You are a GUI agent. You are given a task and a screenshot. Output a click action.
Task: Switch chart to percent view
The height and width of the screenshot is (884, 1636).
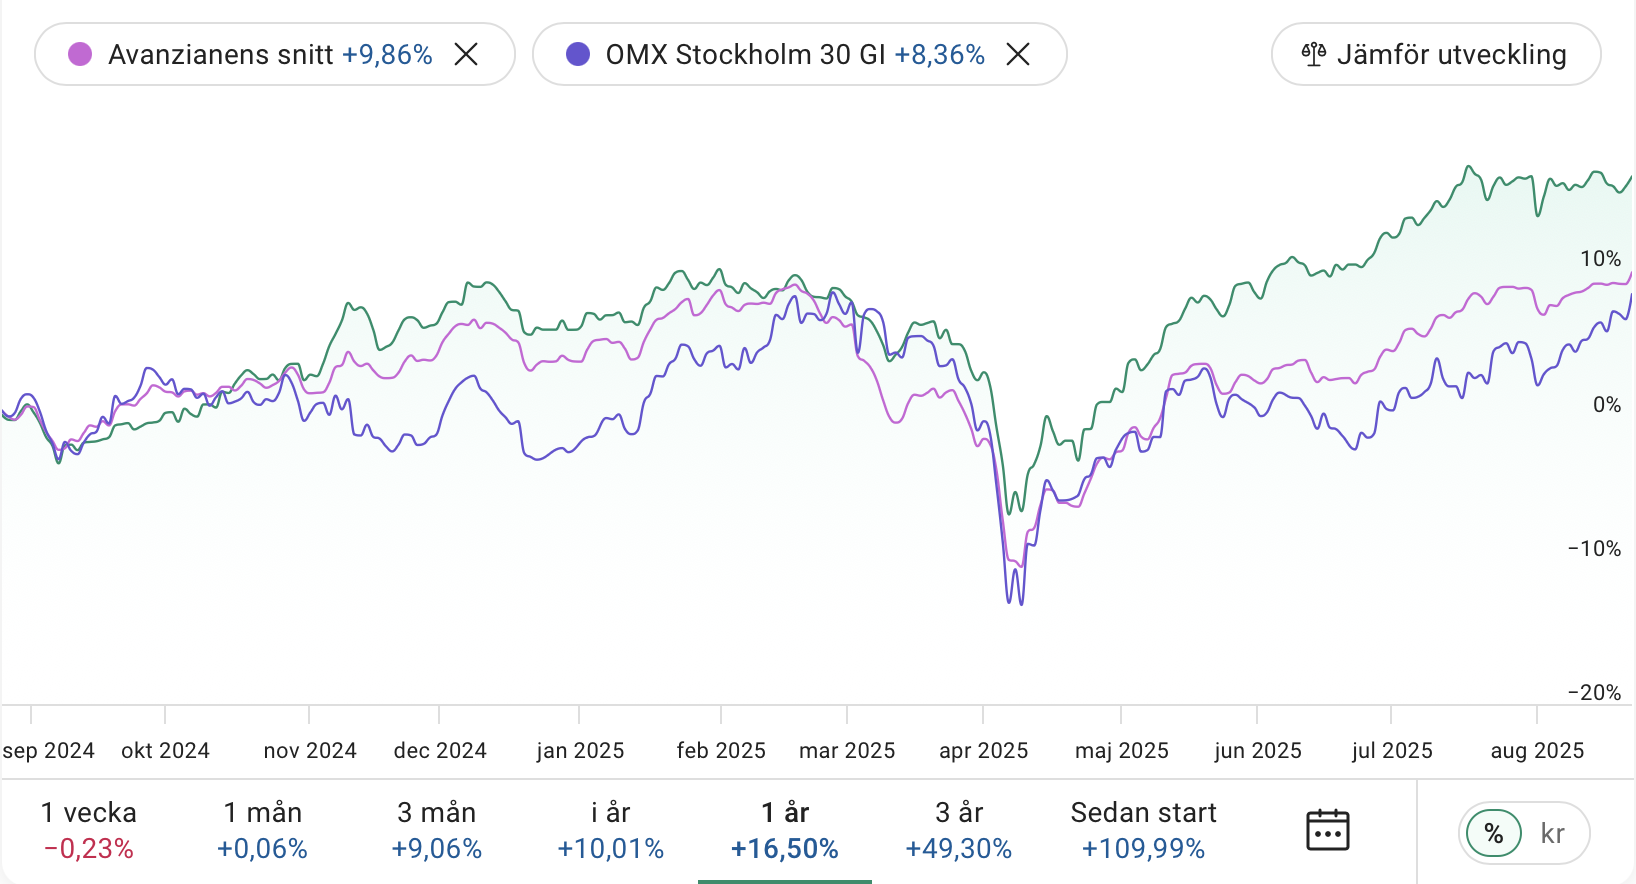pyautogui.click(x=1494, y=833)
